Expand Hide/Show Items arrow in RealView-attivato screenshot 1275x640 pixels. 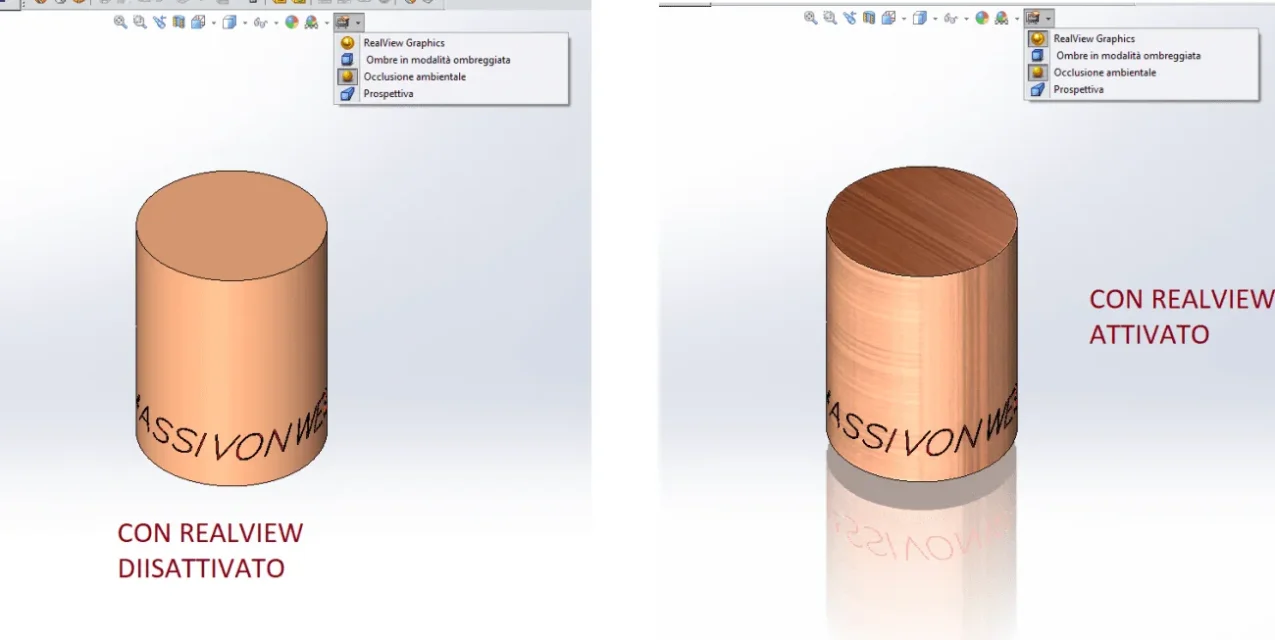pos(966,19)
